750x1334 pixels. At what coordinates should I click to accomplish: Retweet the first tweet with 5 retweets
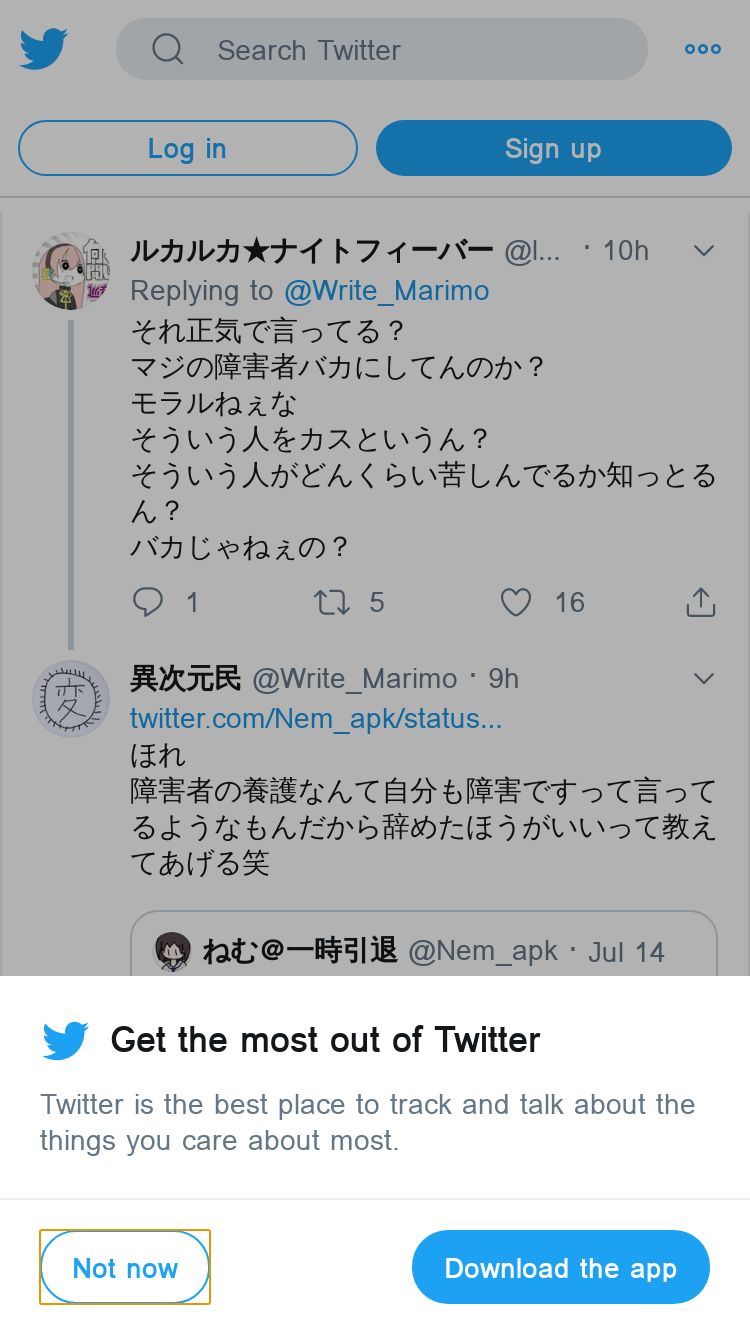(331, 602)
